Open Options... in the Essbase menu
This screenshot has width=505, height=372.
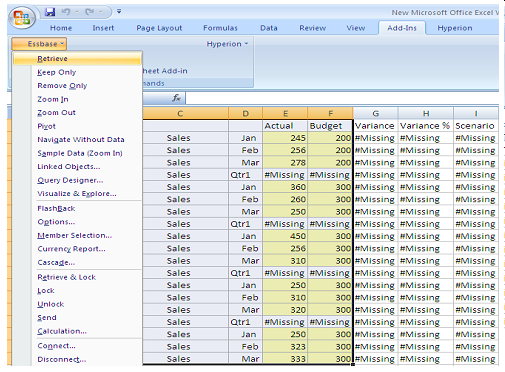tap(77, 222)
